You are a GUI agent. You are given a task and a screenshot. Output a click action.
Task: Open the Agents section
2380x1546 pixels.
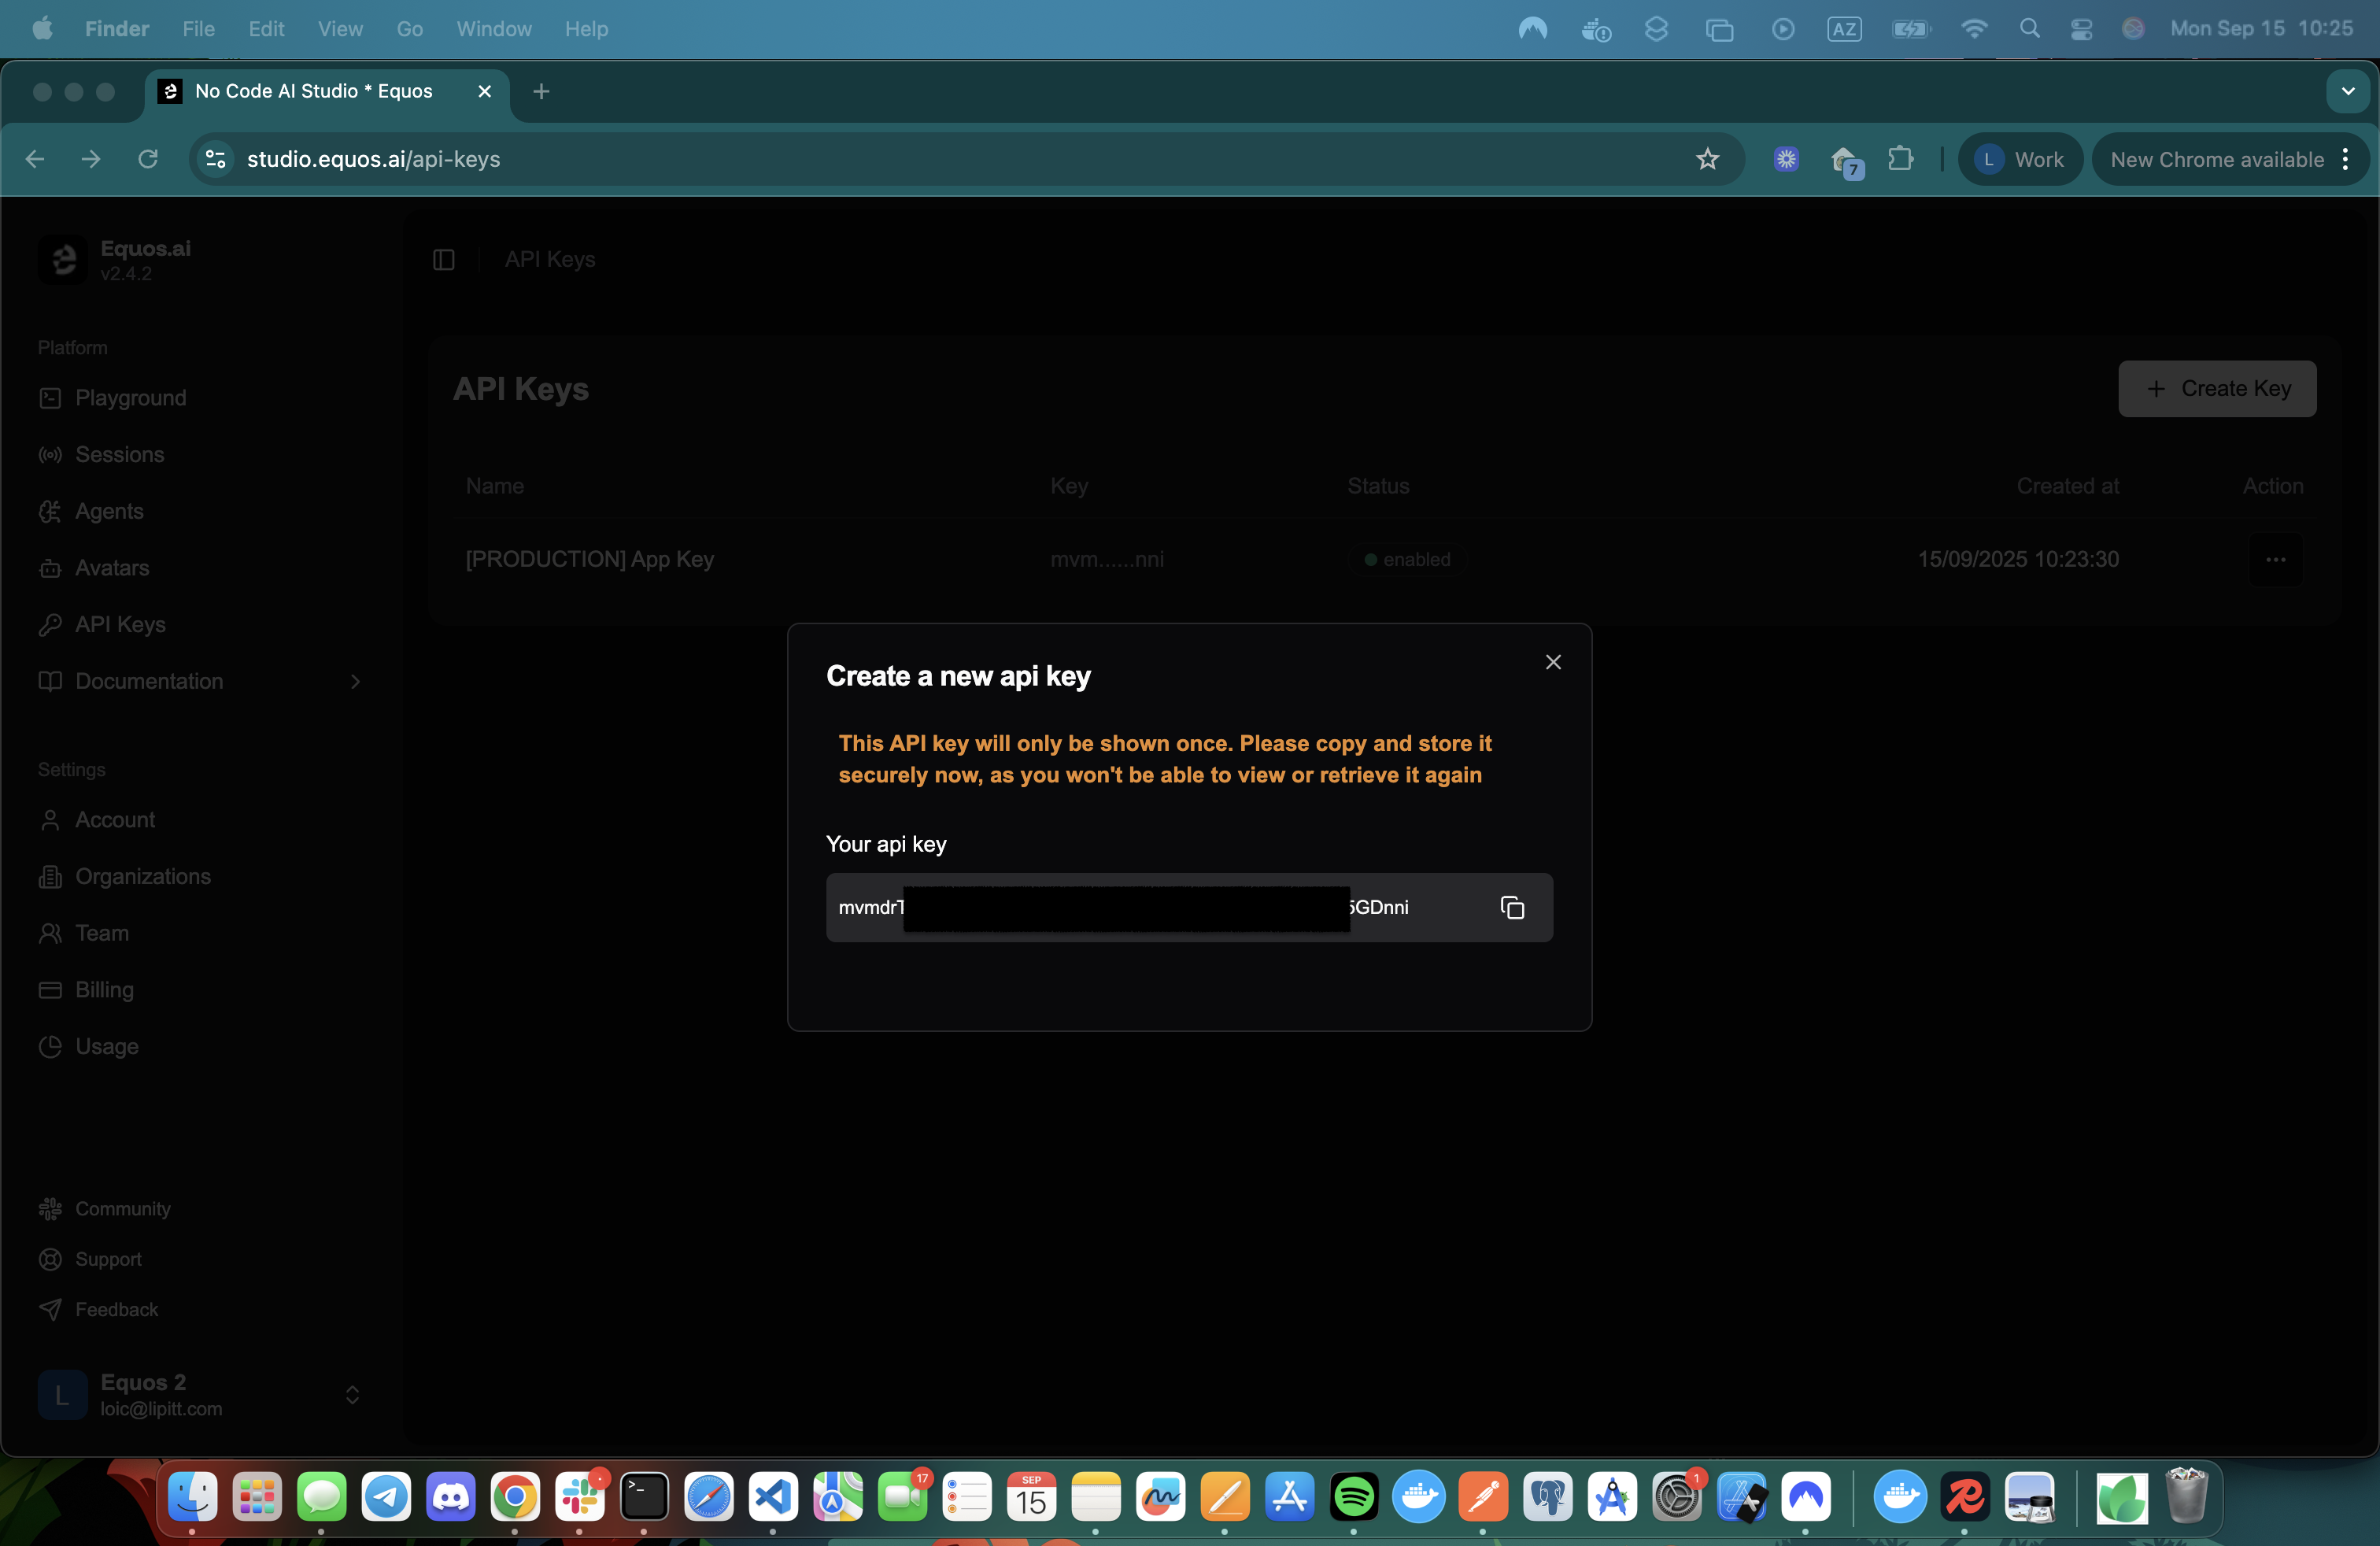[x=109, y=511]
